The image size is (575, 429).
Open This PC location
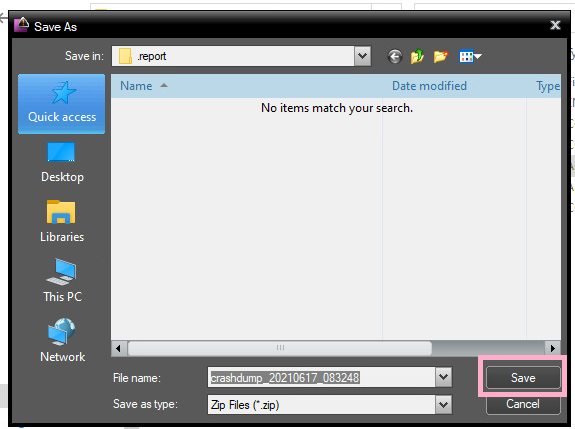[x=62, y=281]
